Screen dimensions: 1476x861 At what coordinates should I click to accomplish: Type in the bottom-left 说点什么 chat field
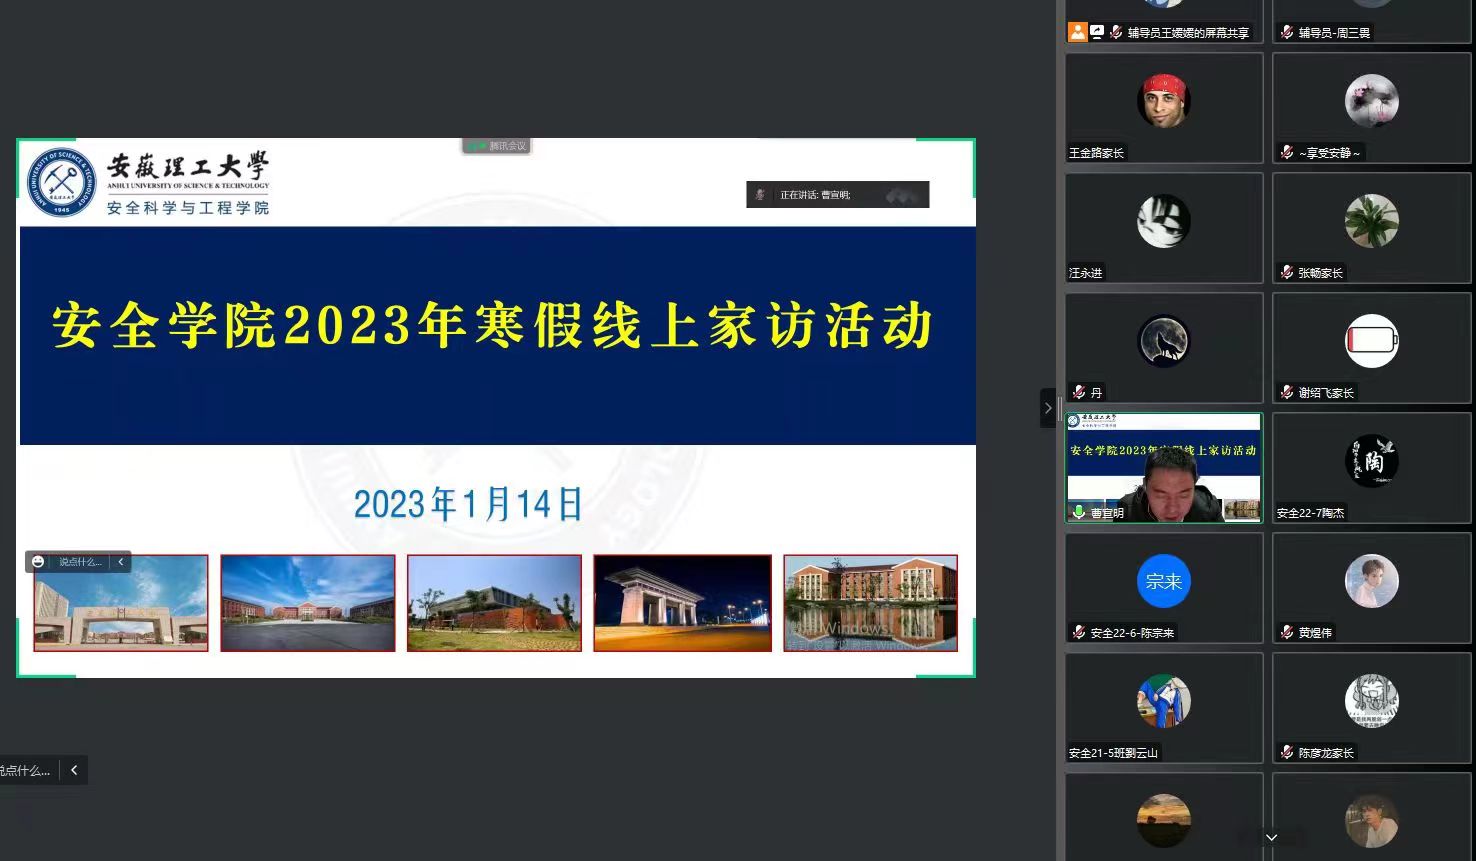coord(24,770)
